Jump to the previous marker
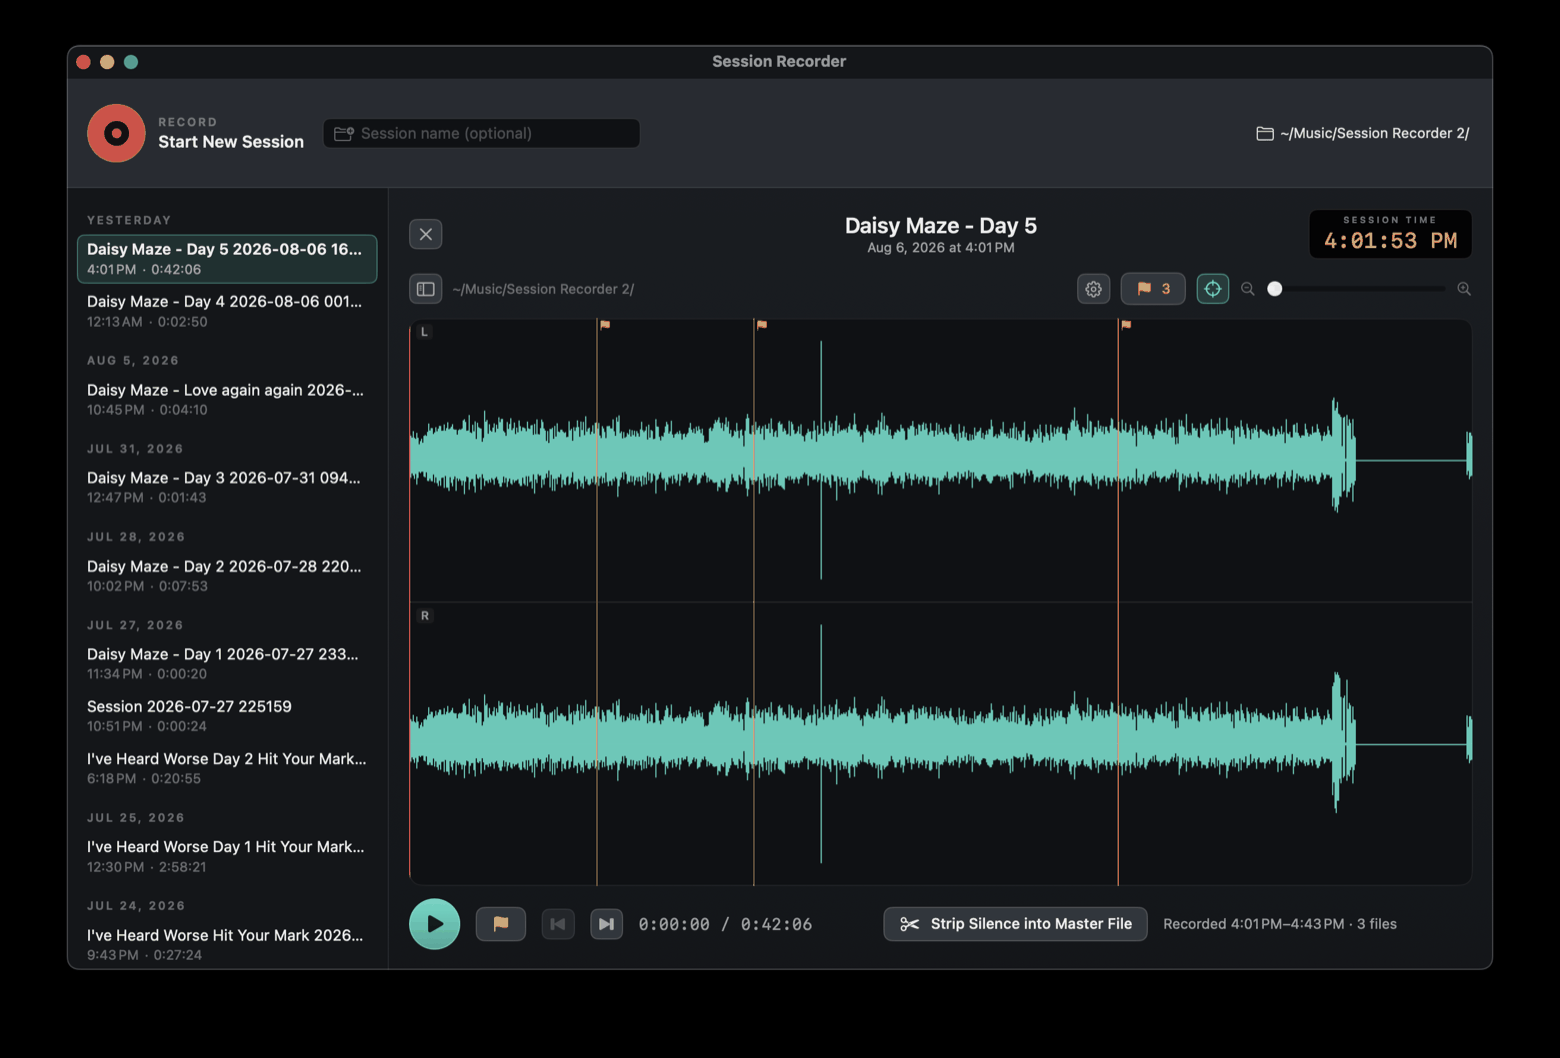1560x1058 pixels. point(558,924)
